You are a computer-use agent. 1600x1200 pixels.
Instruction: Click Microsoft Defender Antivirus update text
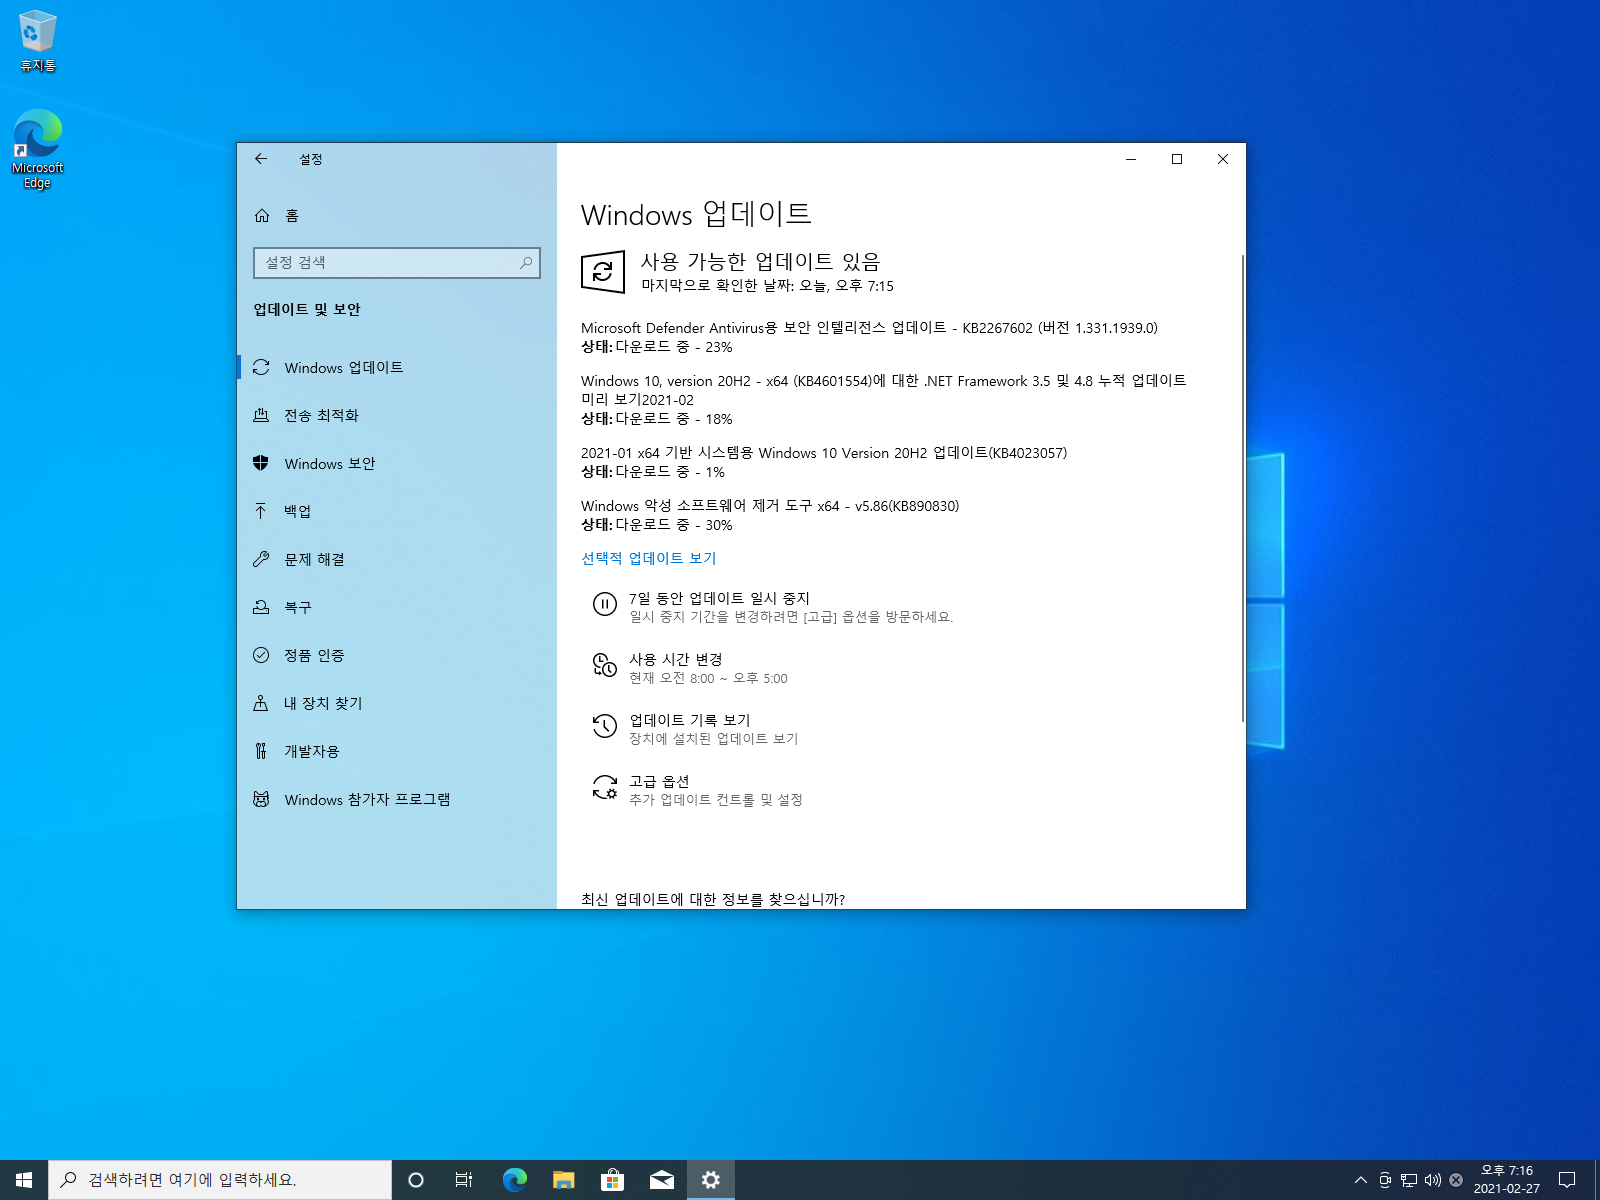pos(869,328)
